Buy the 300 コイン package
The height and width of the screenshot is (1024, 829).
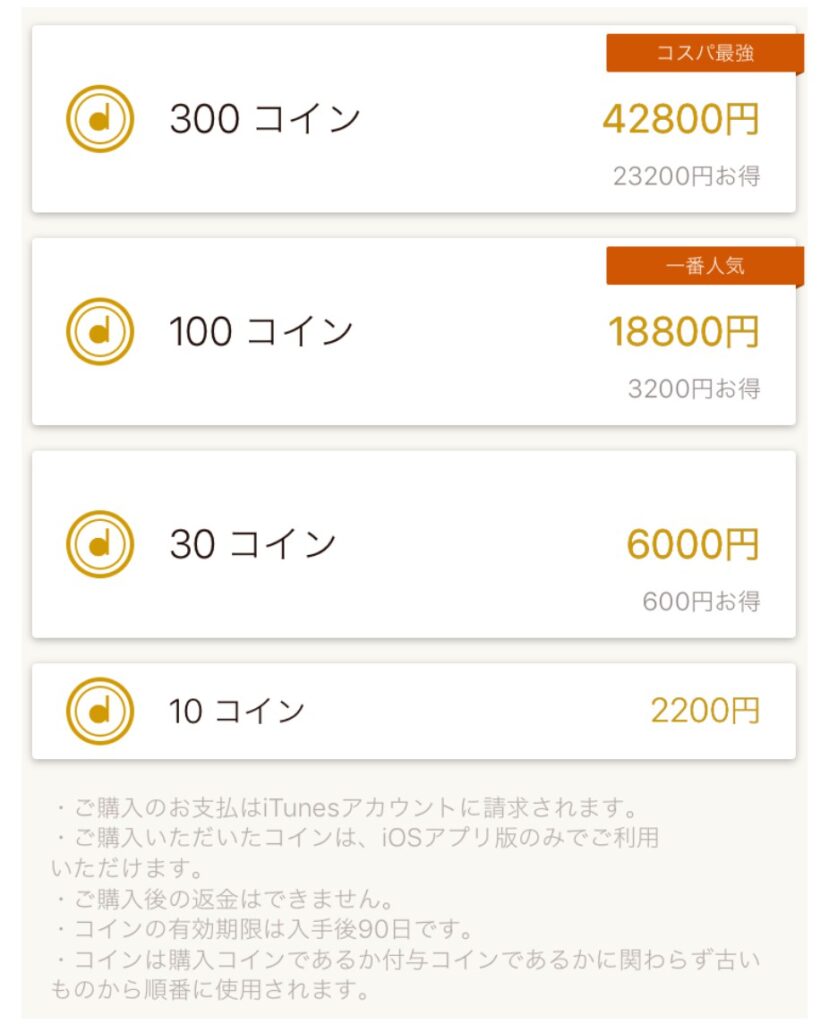tap(414, 119)
